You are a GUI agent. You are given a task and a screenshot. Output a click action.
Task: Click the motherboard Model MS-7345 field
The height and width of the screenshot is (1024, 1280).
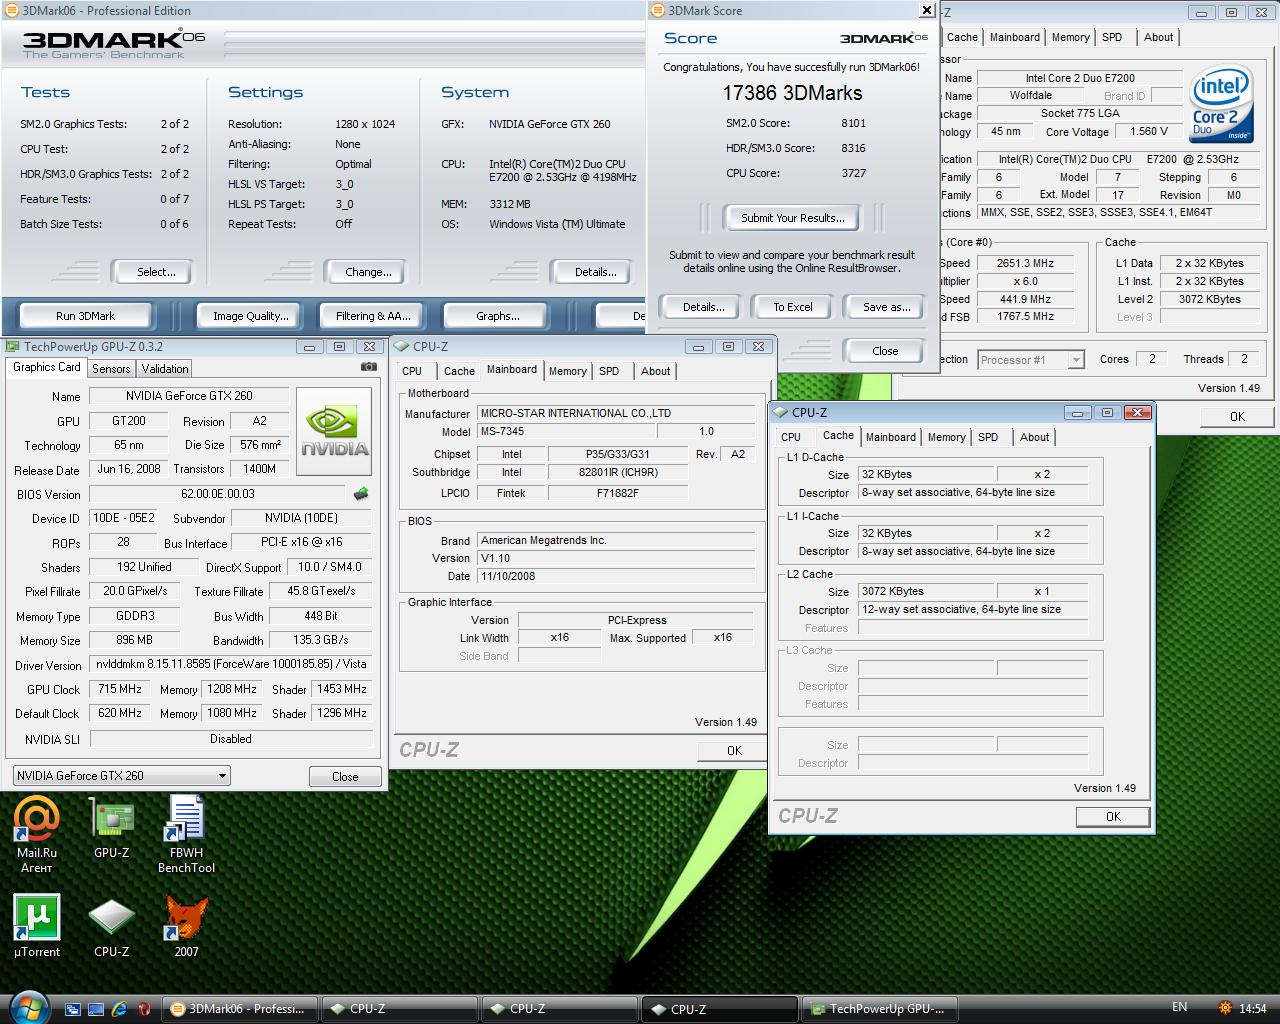point(566,432)
